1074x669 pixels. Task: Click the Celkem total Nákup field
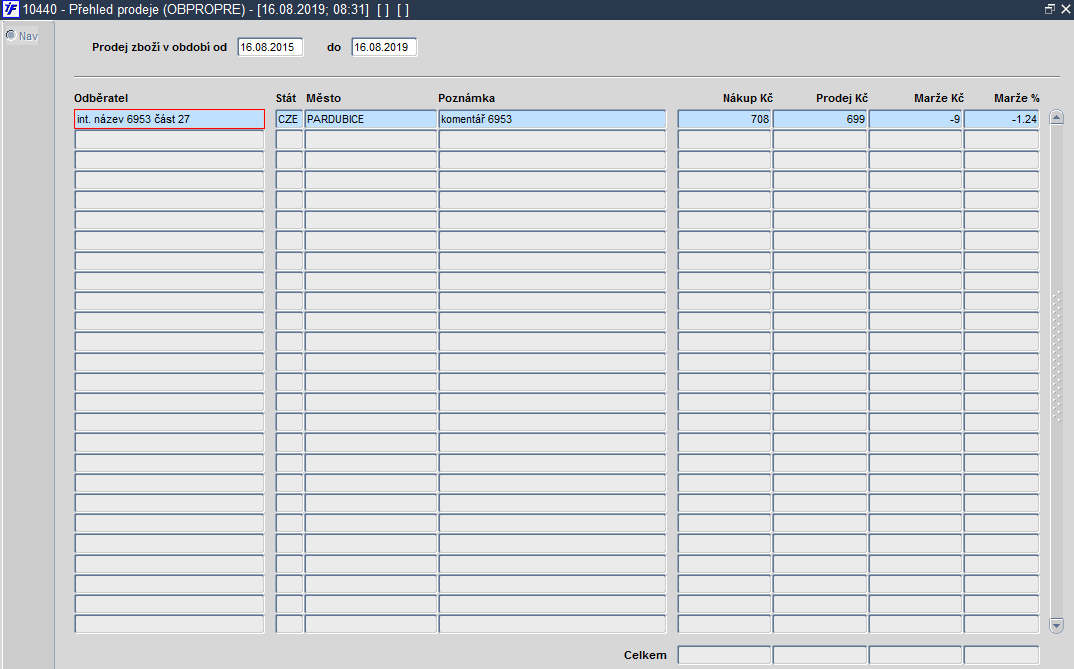coord(724,655)
